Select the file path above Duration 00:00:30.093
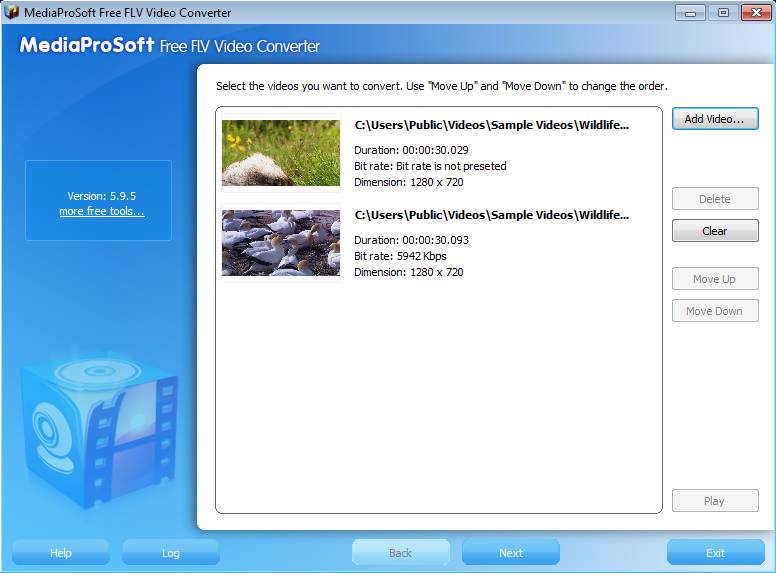This screenshot has width=776, height=573. (492, 215)
